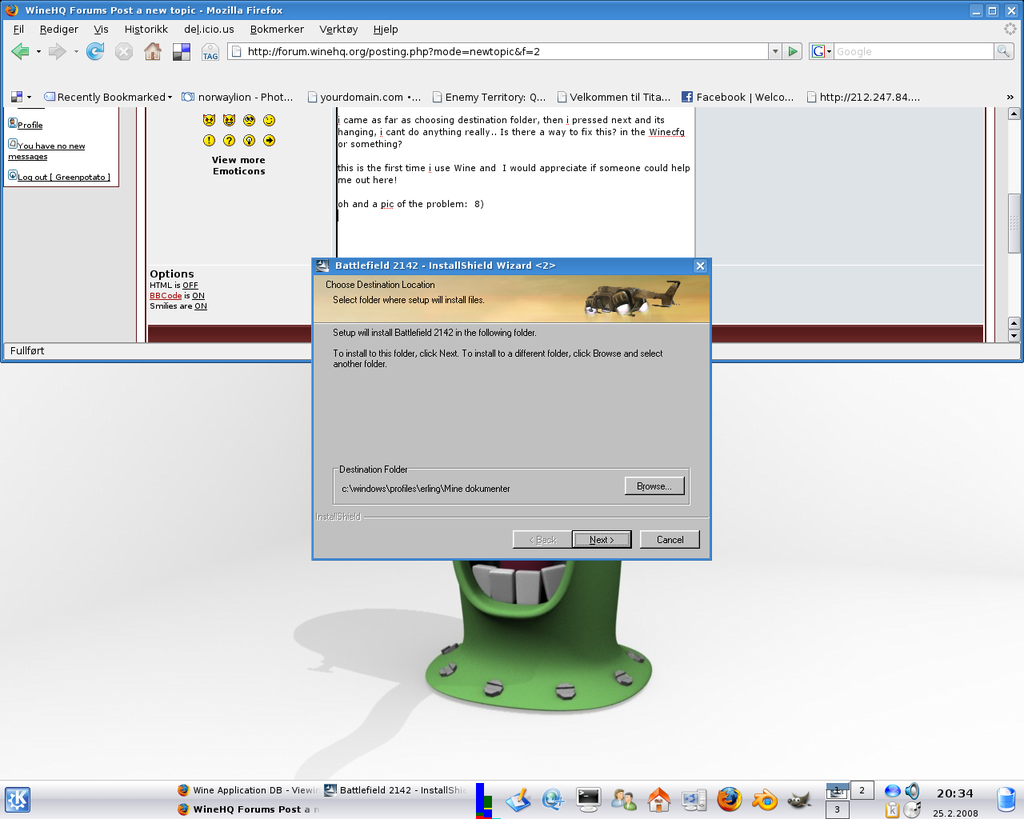This screenshot has width=1024, height=819.
Task: Open View more Emoticons link
Action: pyautogui.click(x=238, y=165)
